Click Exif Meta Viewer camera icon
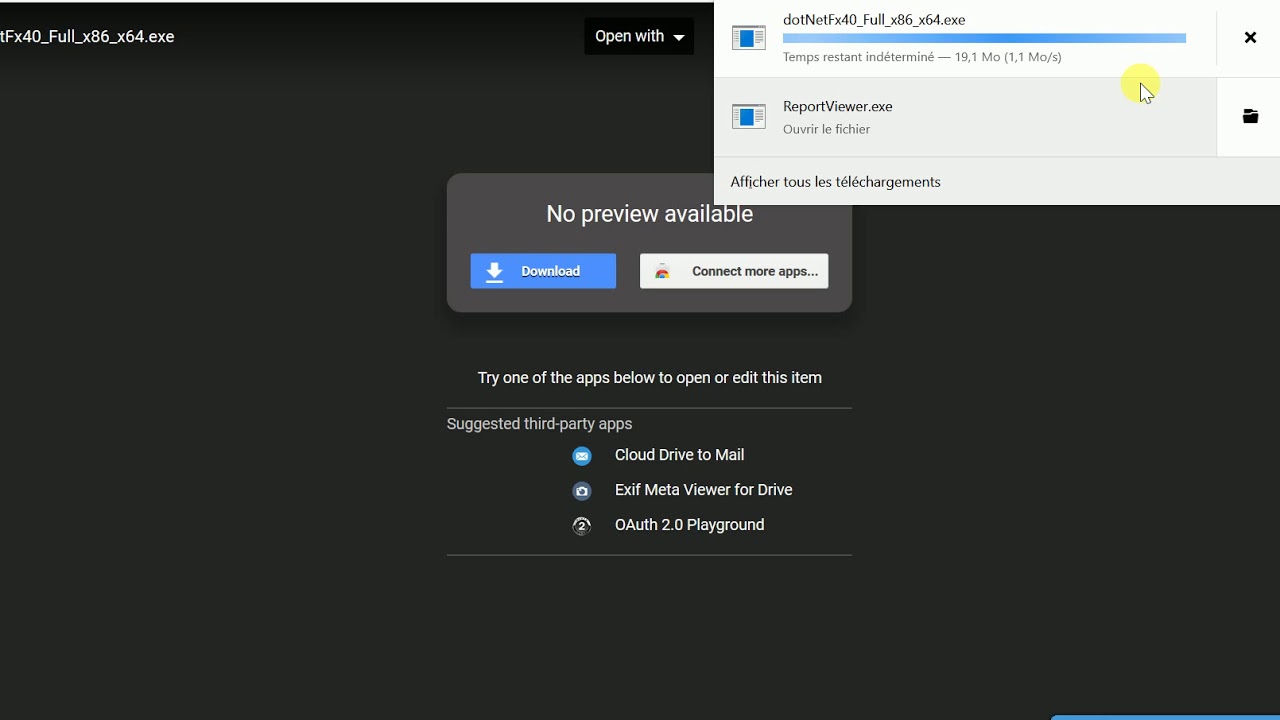 click(x=582, y=491)
